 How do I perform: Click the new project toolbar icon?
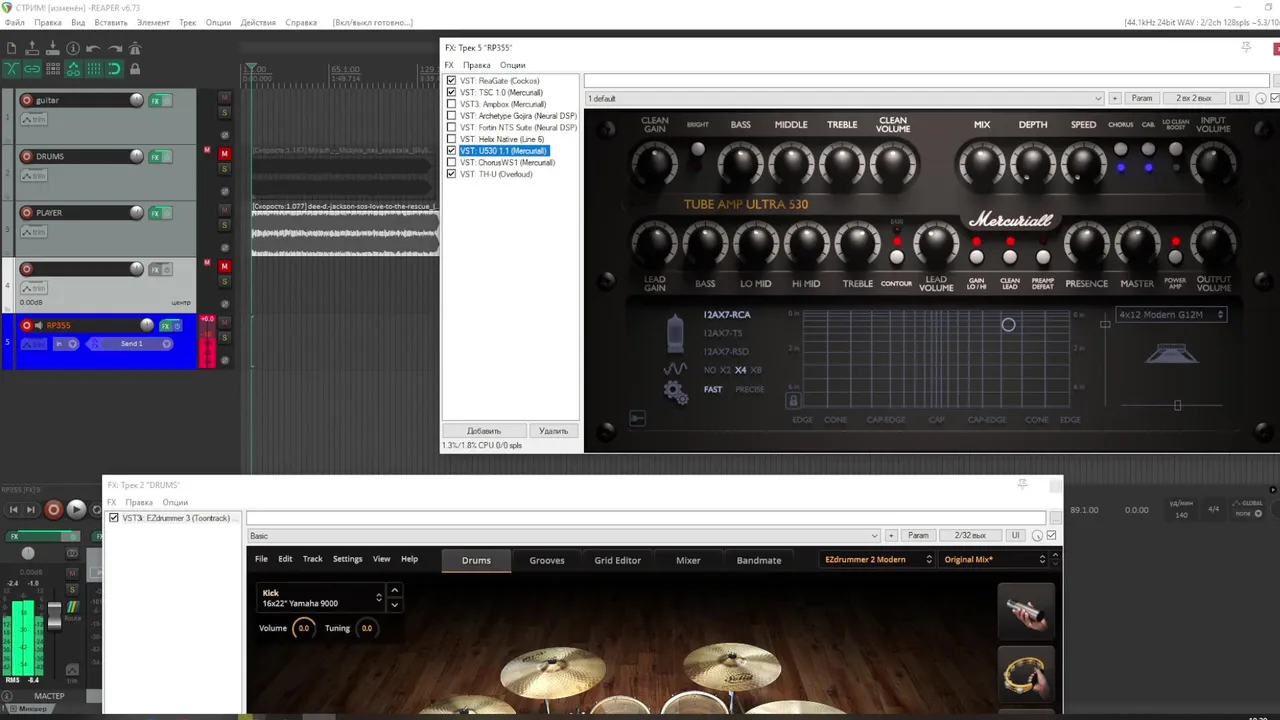(x=11, y=48)
